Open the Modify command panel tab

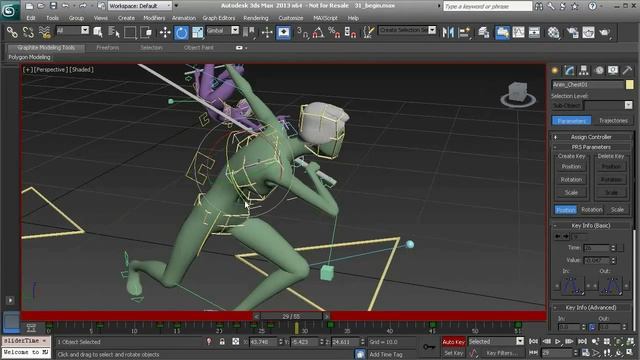(x=569, y=70)
